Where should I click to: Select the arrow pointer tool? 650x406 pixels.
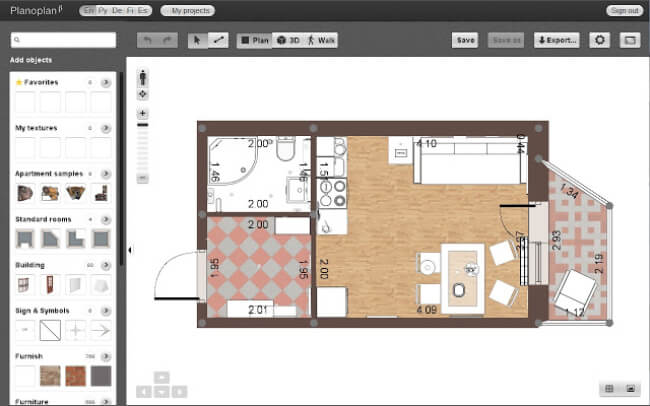(197, 40)
